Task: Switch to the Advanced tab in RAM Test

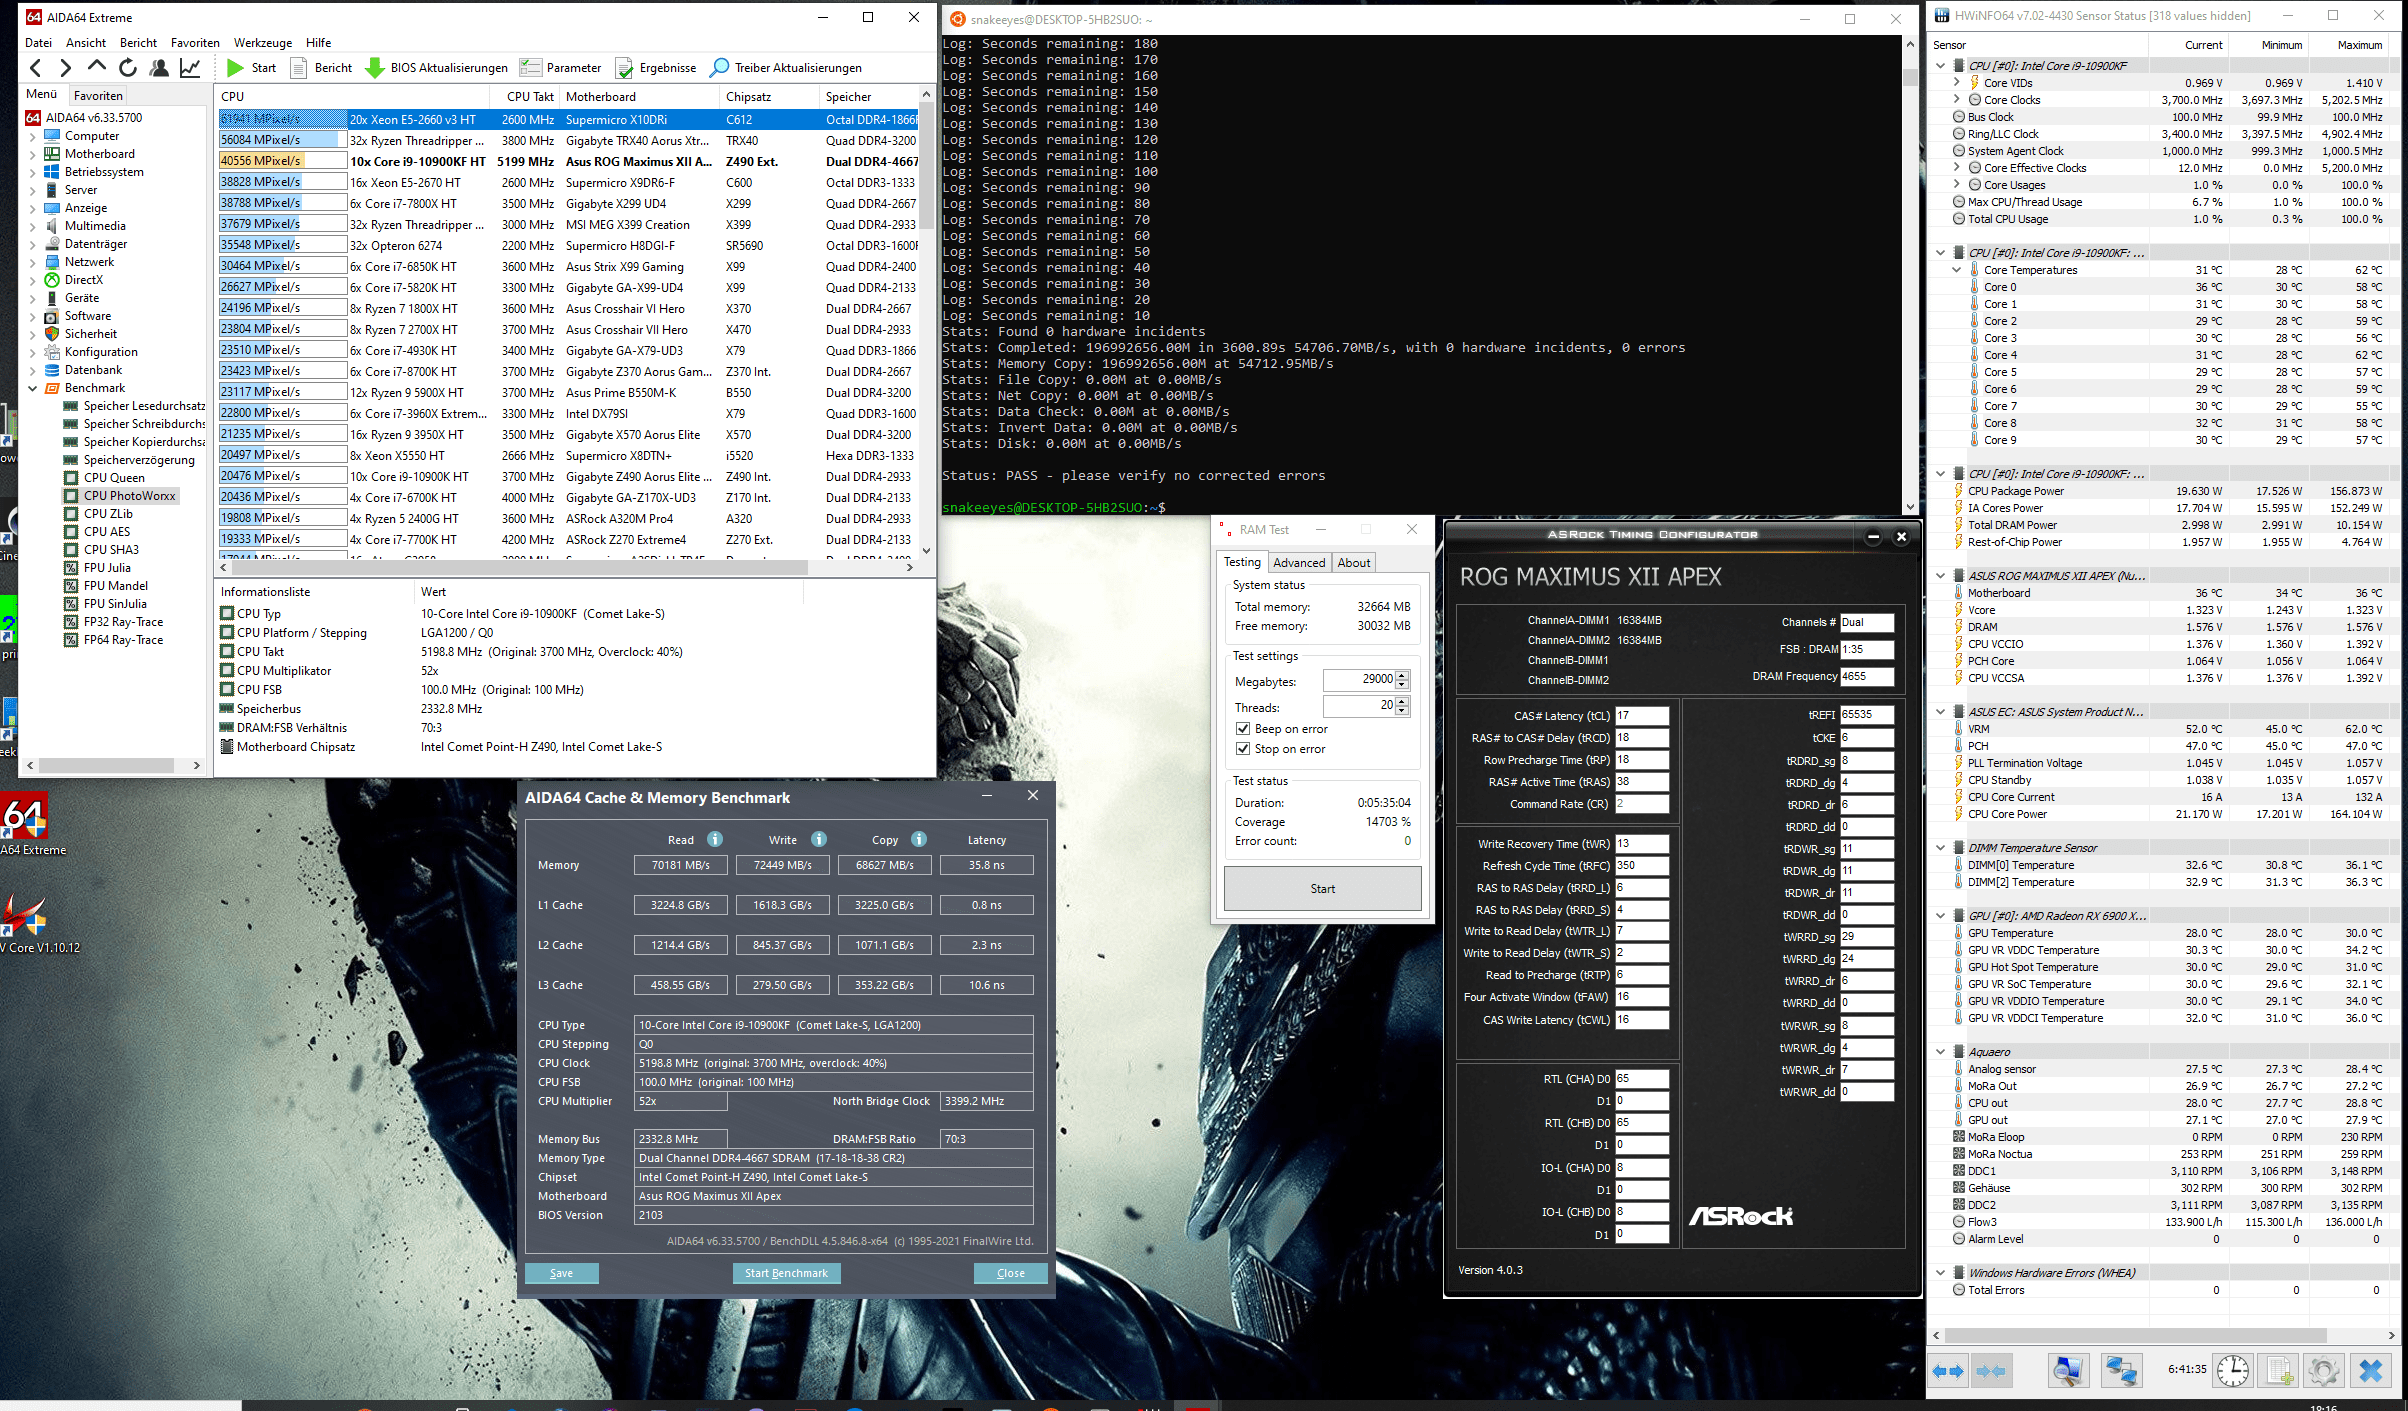Action: click(x=1298, y=563)
